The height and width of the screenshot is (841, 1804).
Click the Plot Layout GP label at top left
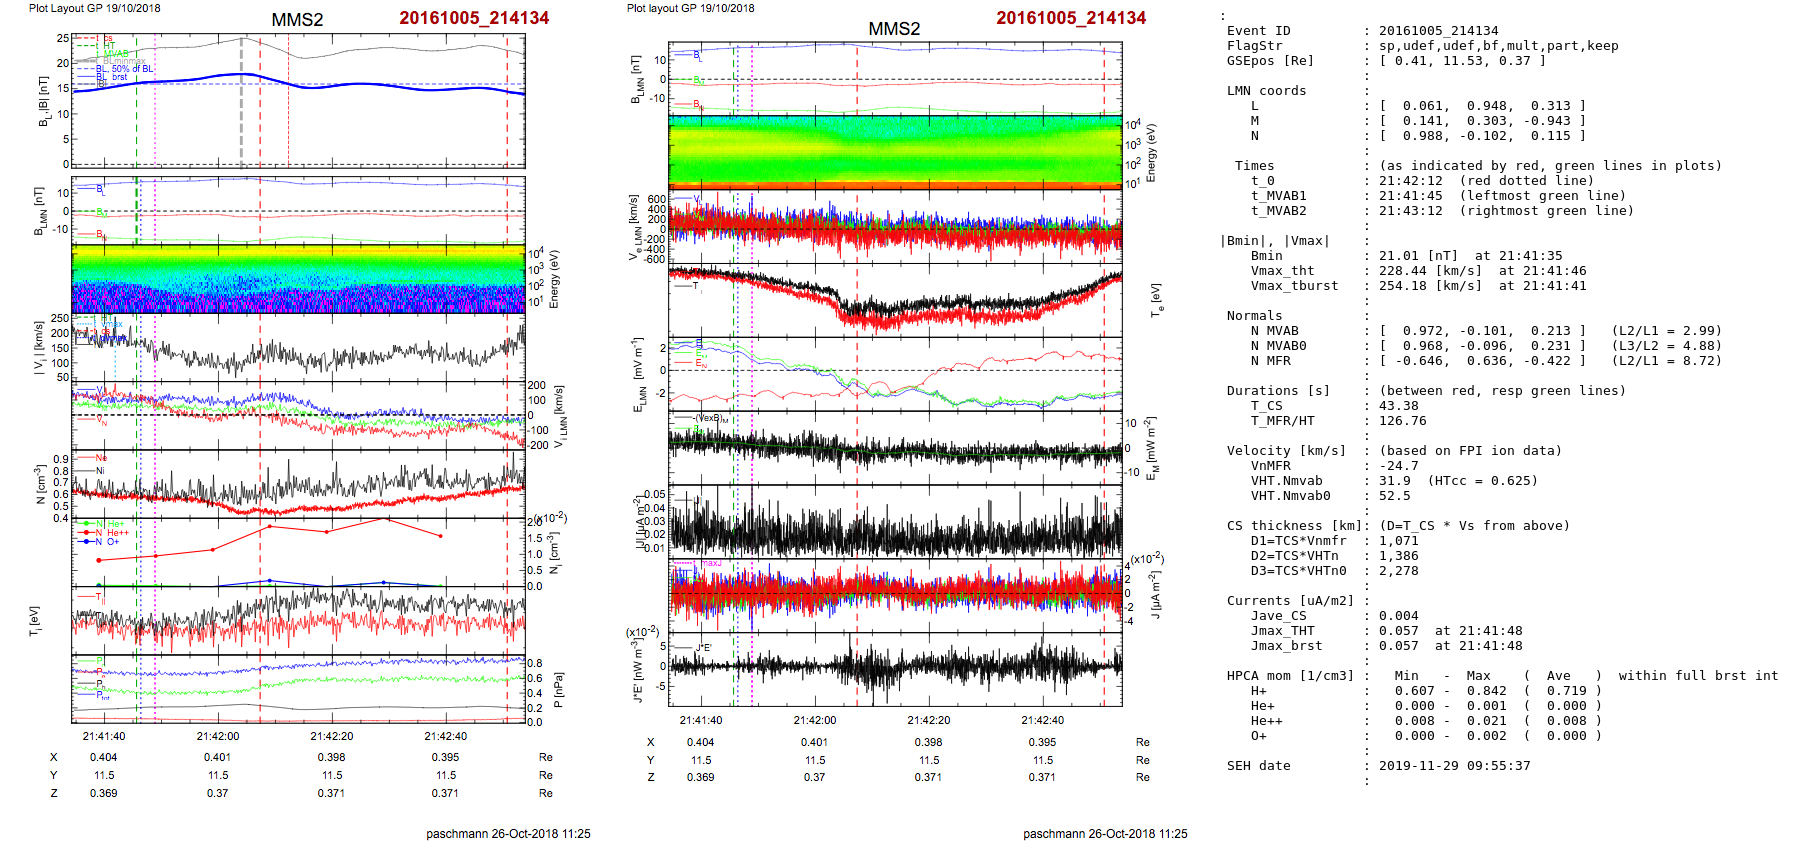tap(94, 8)
